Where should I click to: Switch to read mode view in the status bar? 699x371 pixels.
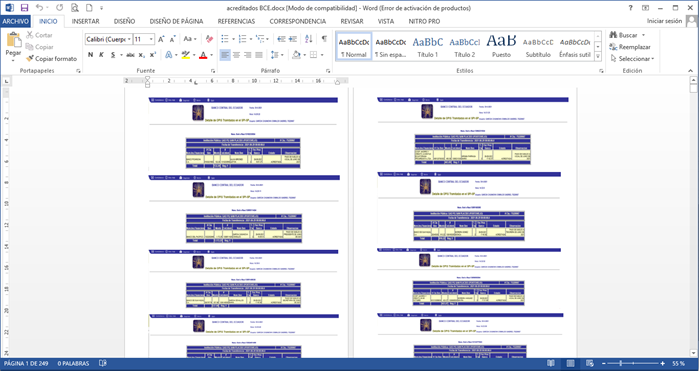tap(551, 363)
